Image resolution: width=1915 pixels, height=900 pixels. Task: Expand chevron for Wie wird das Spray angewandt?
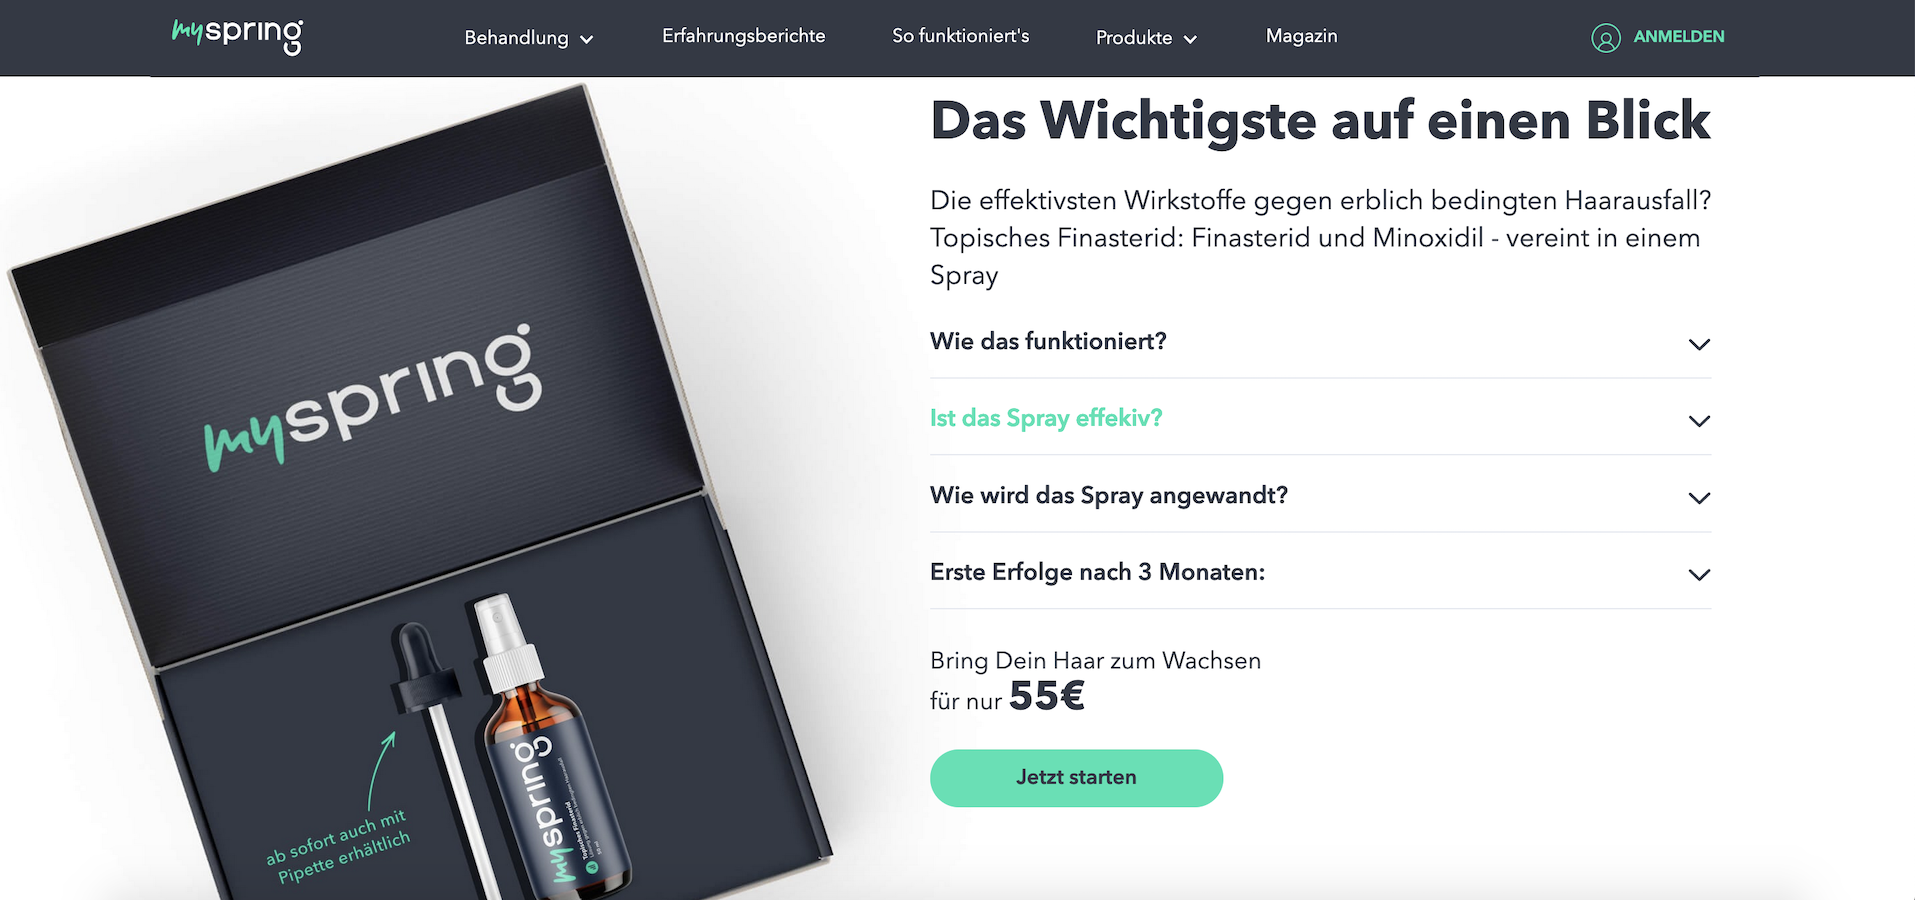pos(1698,498)
